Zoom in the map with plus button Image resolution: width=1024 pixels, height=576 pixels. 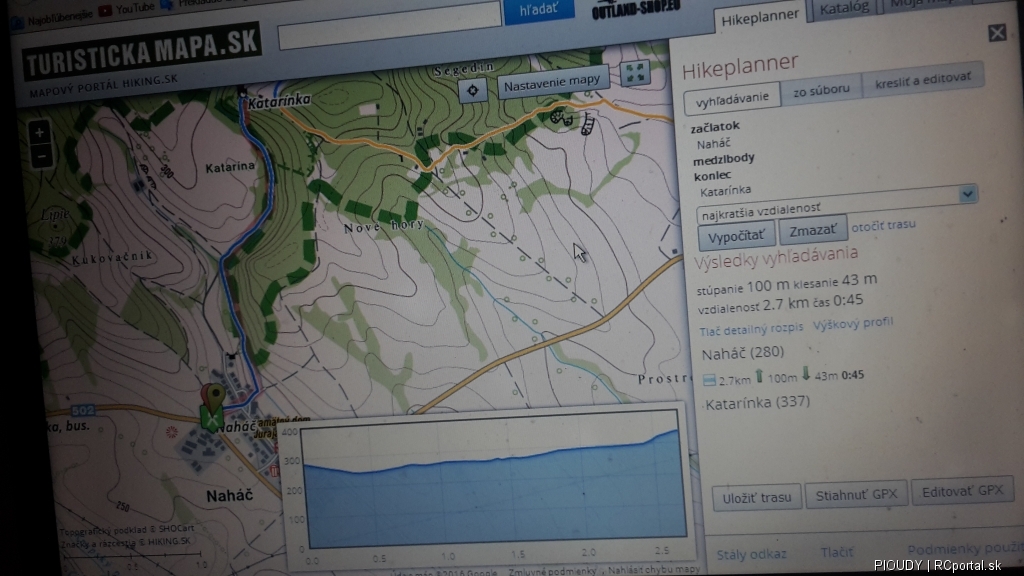pos(39,133)
